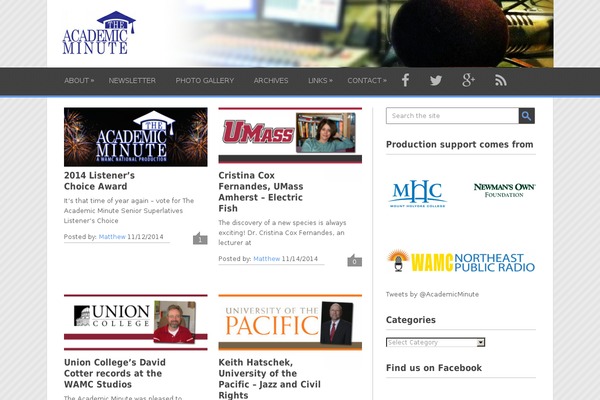Click excerpt beginning It's that time of year

point(129,211)
